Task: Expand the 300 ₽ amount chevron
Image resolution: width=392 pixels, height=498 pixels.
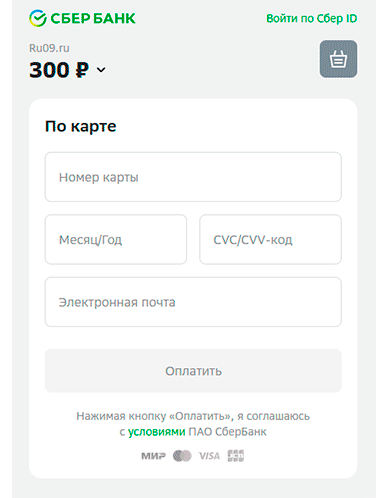Action: (x=101, y=70)
